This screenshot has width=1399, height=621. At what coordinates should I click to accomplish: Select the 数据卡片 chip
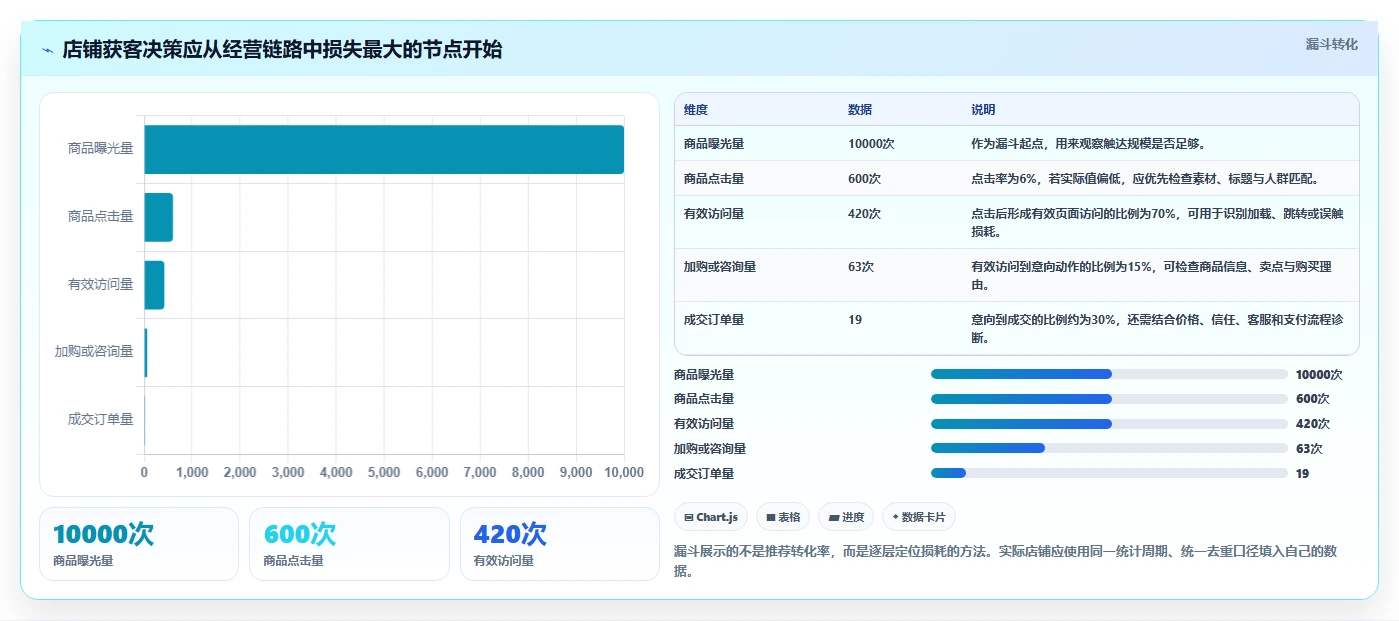(x=919, y=517)
